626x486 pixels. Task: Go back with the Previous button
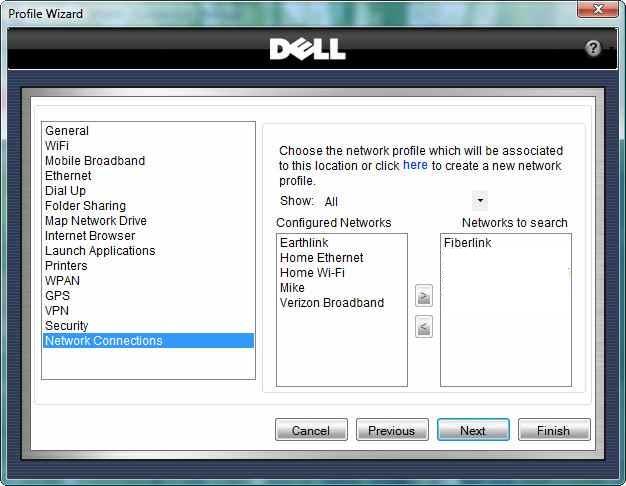click(392, 430)
